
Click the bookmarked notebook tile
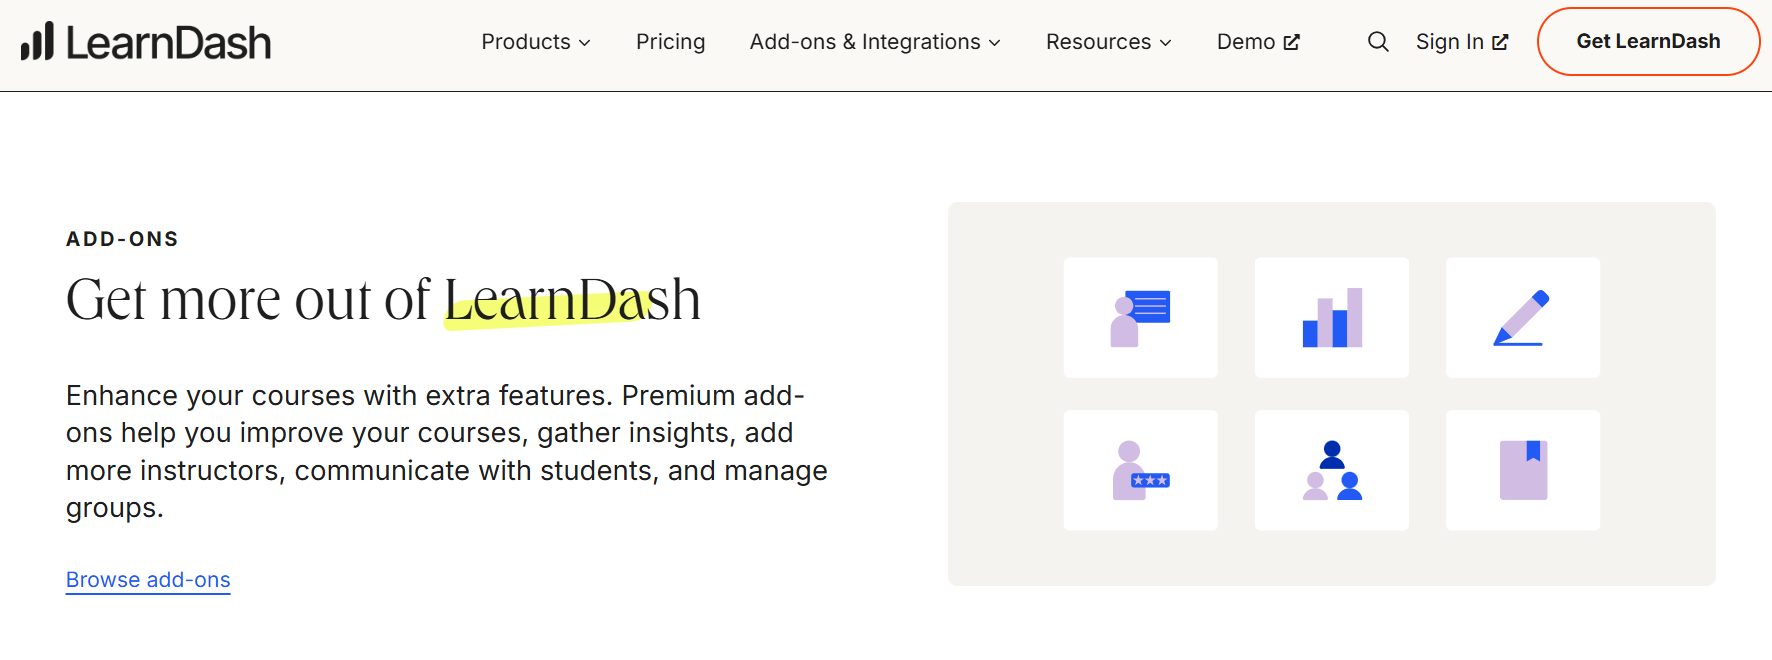(1522, 470)
